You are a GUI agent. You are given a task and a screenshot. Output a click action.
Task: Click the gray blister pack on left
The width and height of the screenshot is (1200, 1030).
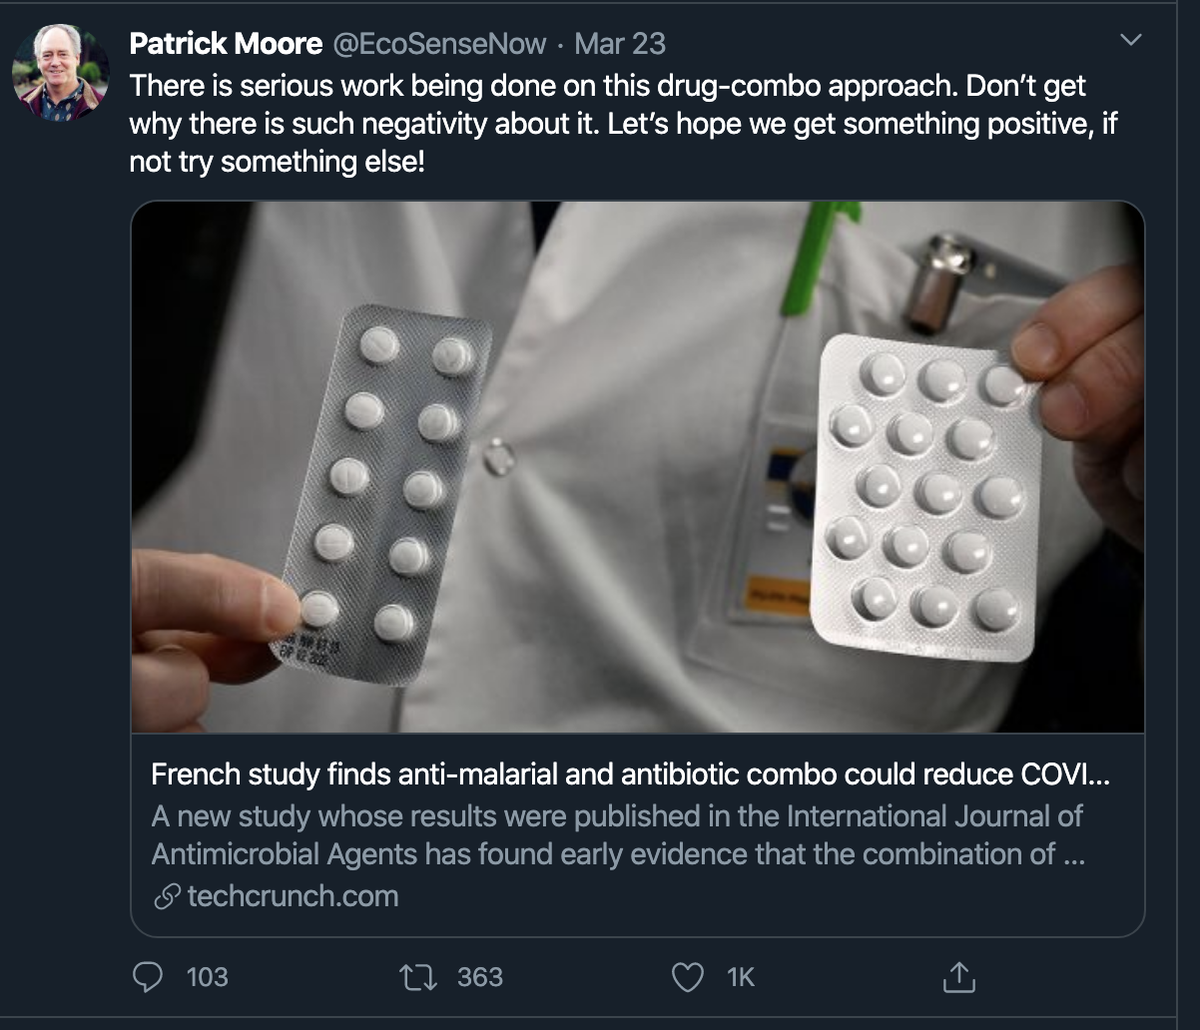[387, 494]
